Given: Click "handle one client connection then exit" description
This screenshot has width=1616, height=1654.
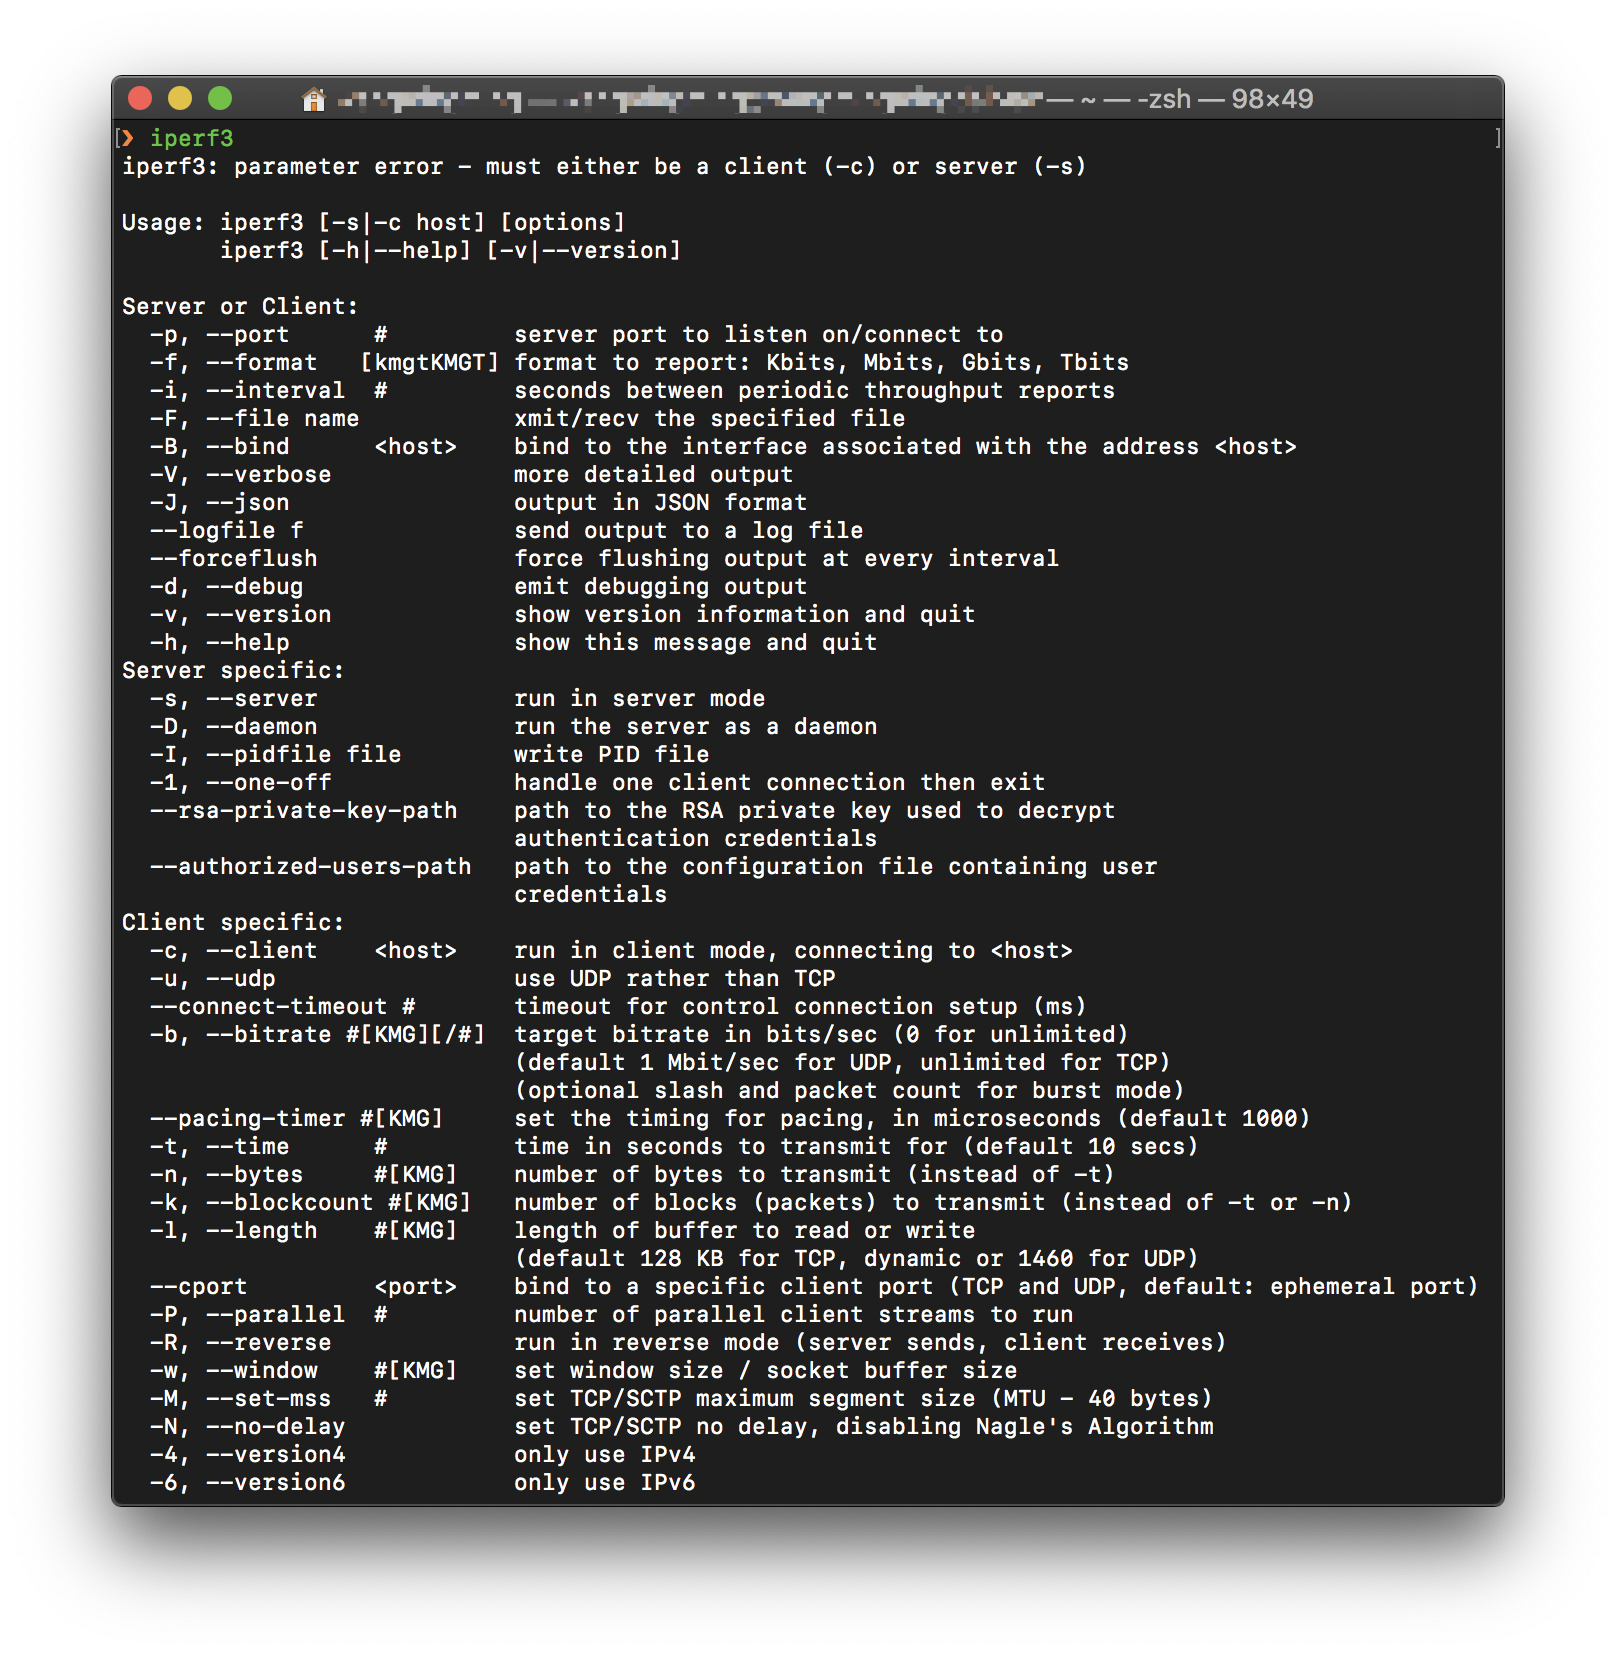Looking at the screenshot, I should (x=780, y=782).
